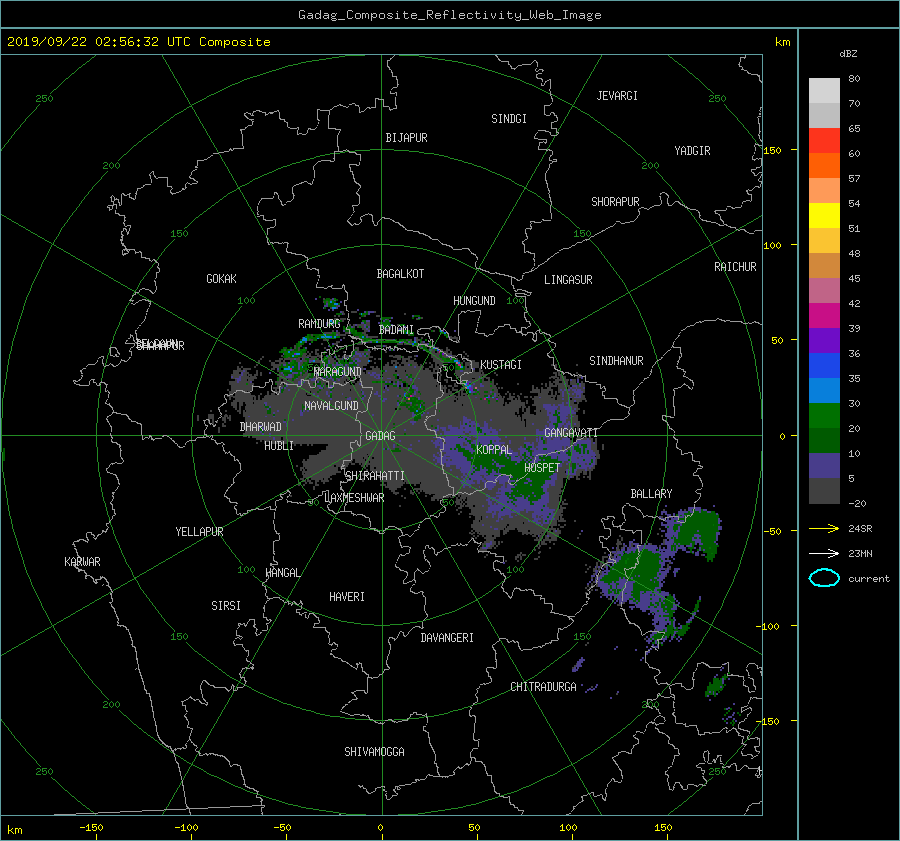The height and width of the screenshot is (841, 900).
Task: Click the -150 tick on bottom km axis
Action: click(x=91, y=827)
